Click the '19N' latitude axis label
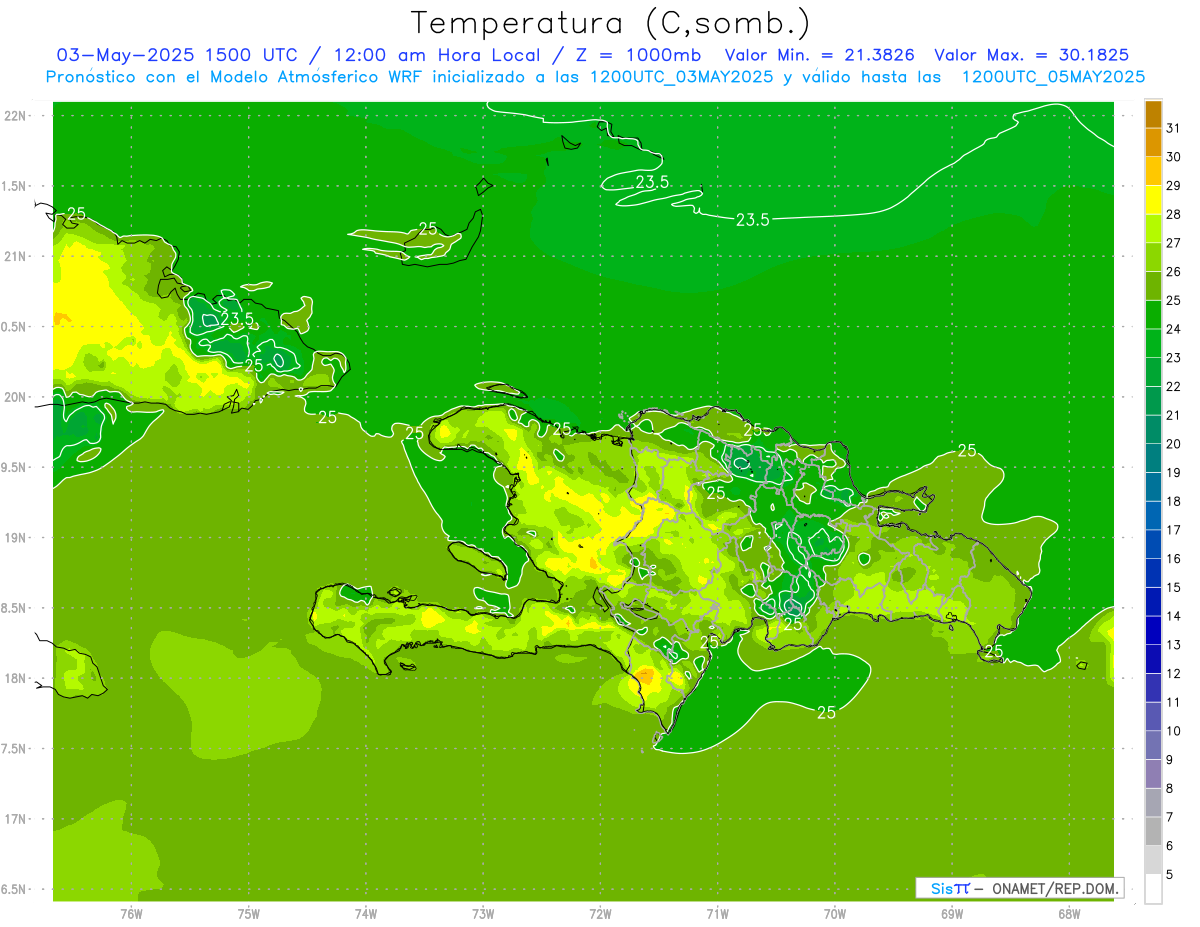This screenshot has height=927, width=1200. coord(17,537)
